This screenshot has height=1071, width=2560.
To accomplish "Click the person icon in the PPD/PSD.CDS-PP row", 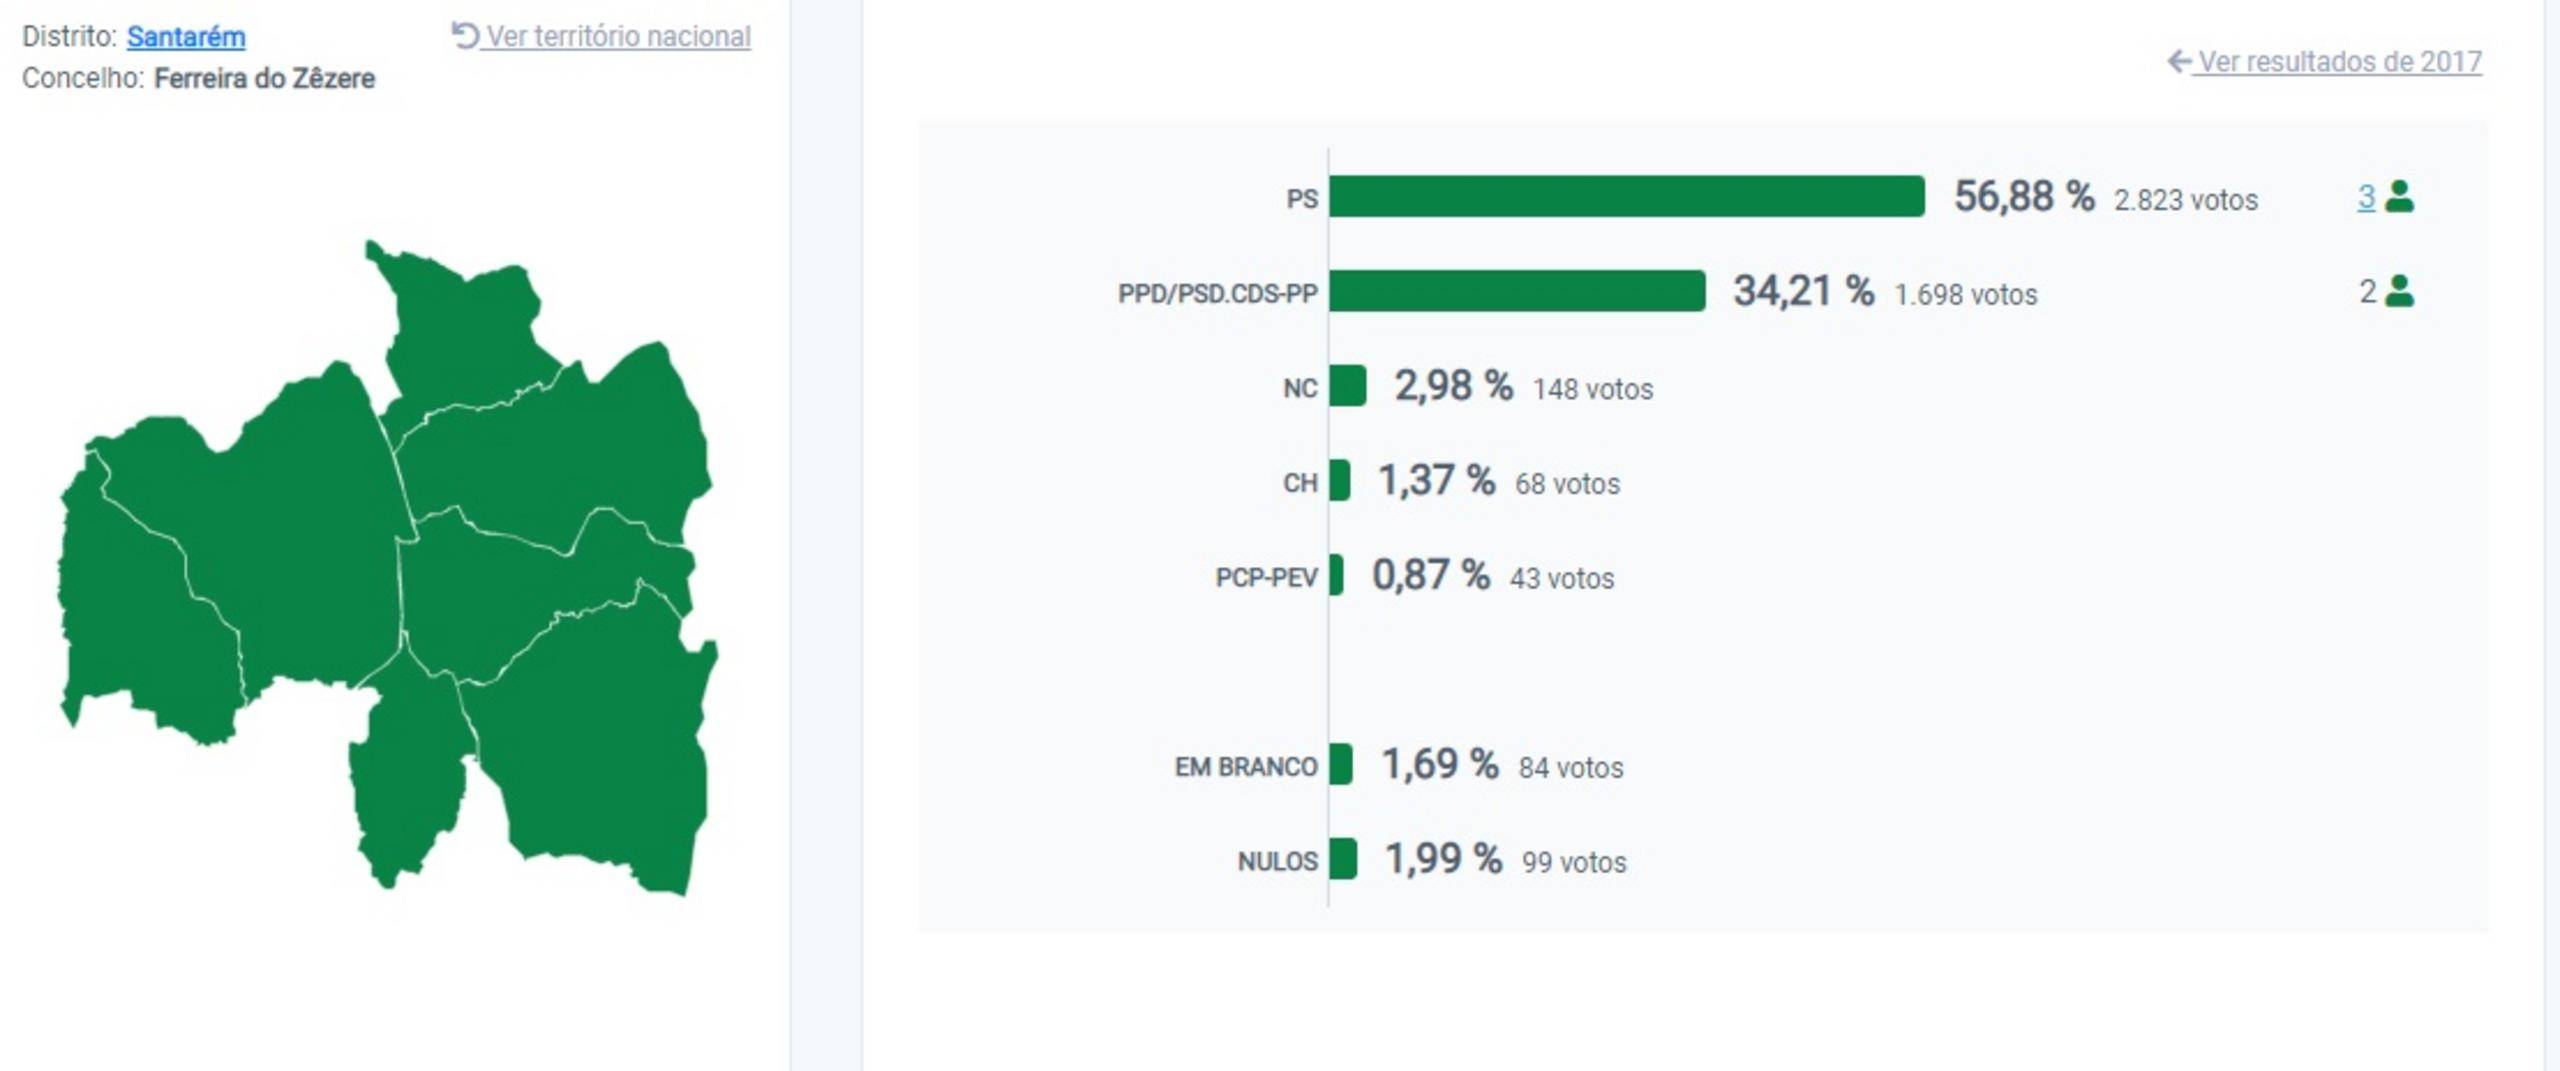I will point(2399,292).
